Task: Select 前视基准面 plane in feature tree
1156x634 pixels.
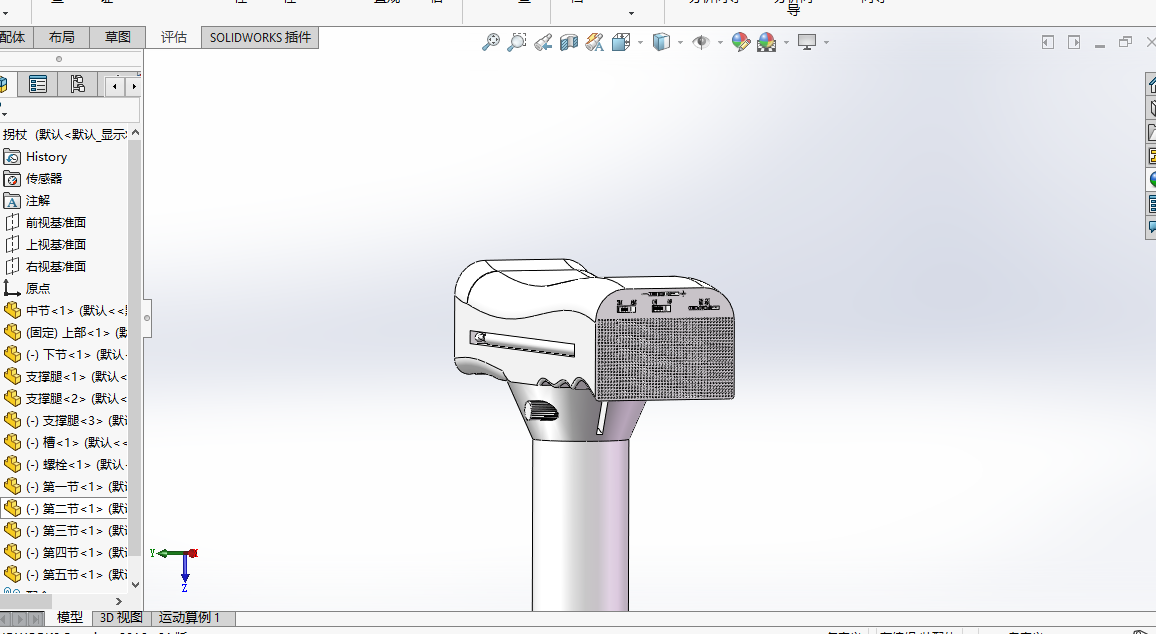Action: 55,223
